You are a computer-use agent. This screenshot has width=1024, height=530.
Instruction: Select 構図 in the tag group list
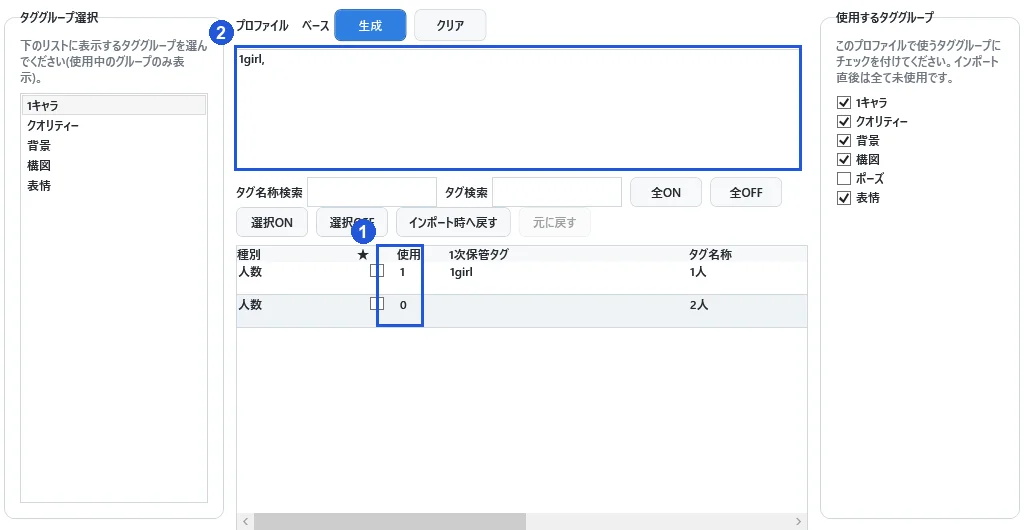pos(114,166)
